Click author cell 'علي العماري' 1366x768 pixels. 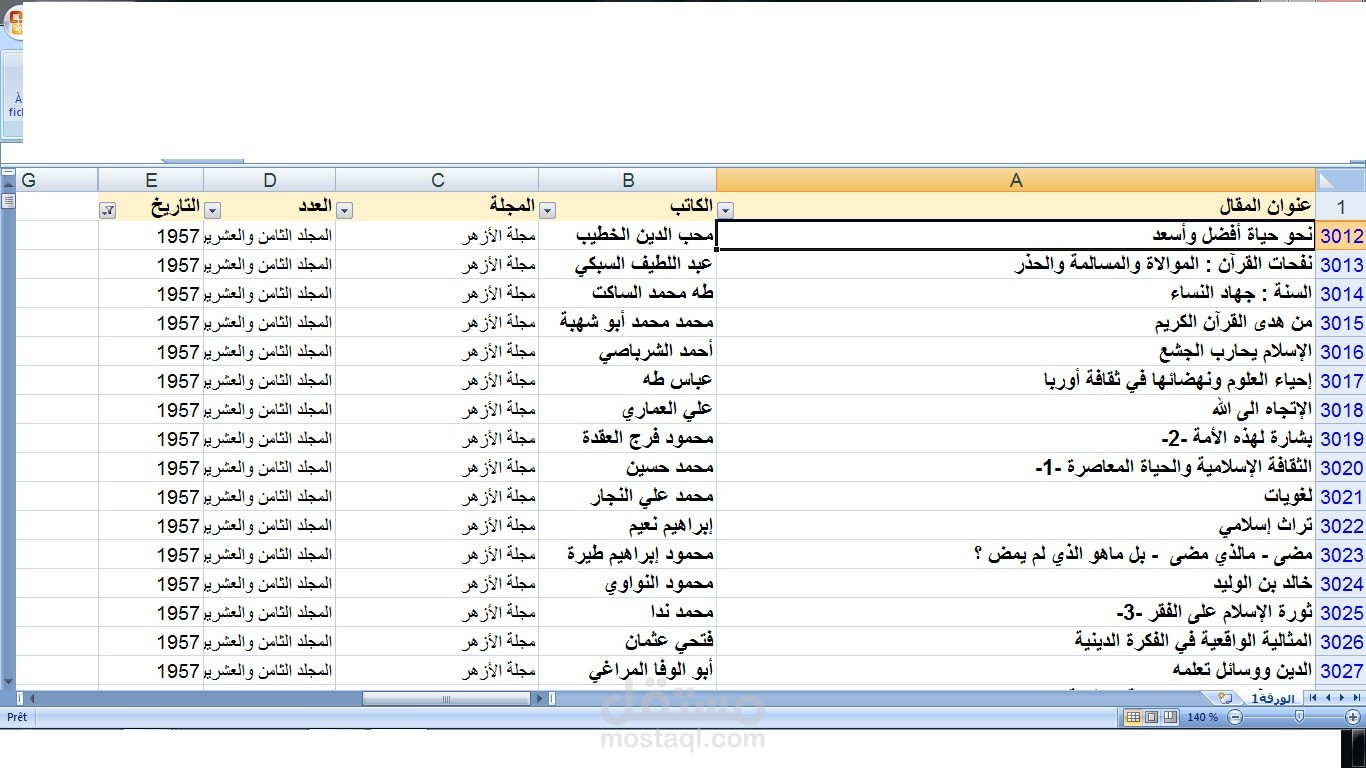point(628,410)
